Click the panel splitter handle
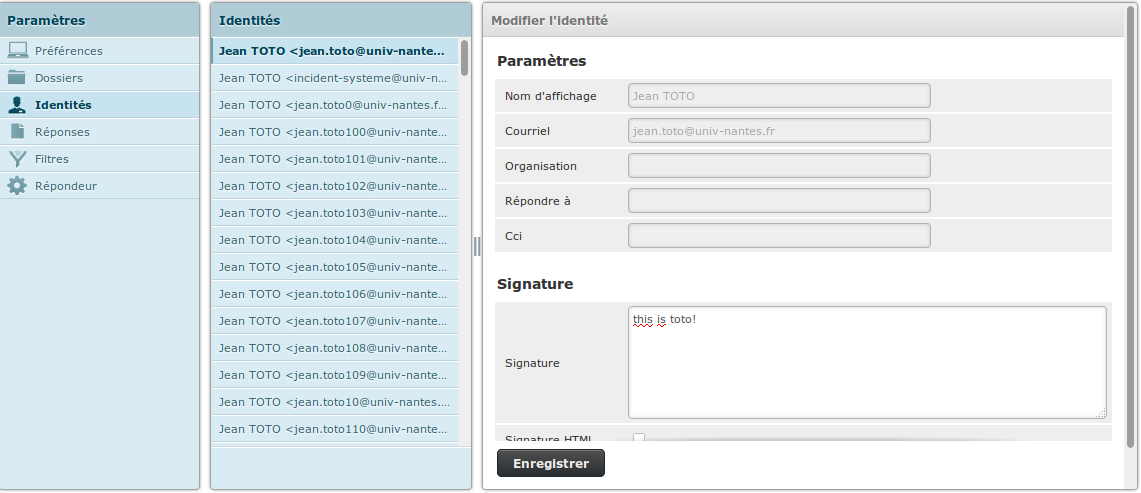The height and width of the screenshot is (493, 1141). 477,246
